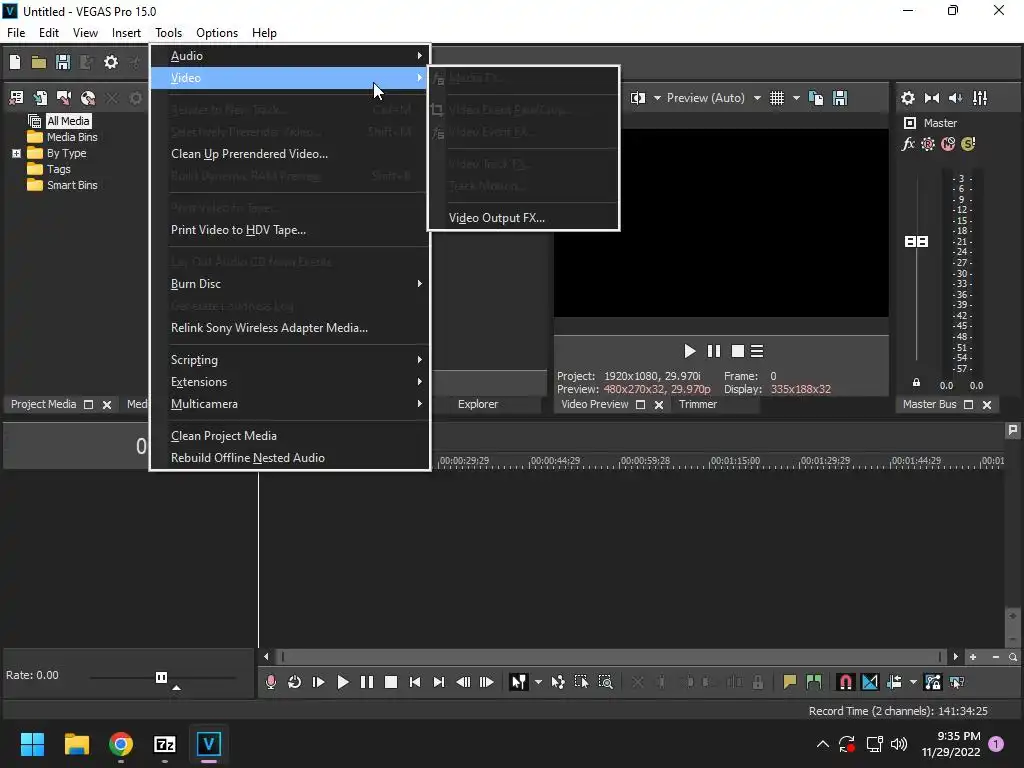Click Selection Edit Tool icon
This screenshot has height=768, width=1024.
tap(581, 682)
